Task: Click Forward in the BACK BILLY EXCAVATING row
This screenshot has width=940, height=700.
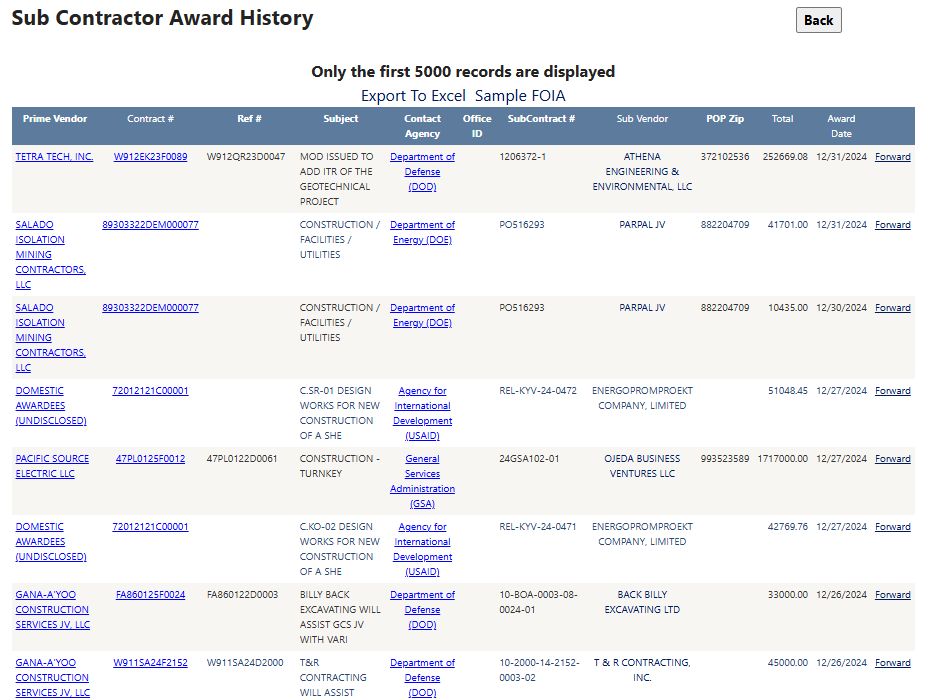Action: 893,595
